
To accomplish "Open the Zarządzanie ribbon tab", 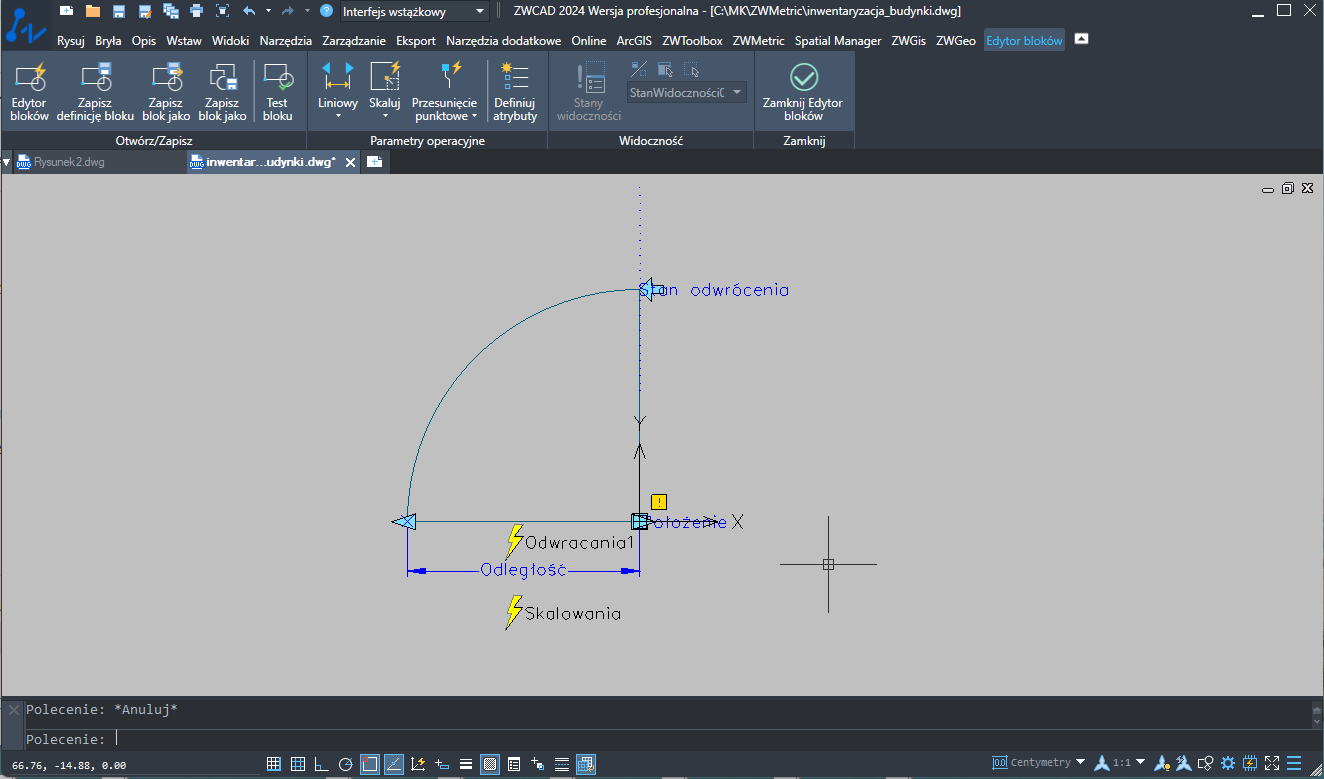I will point(354,41).
